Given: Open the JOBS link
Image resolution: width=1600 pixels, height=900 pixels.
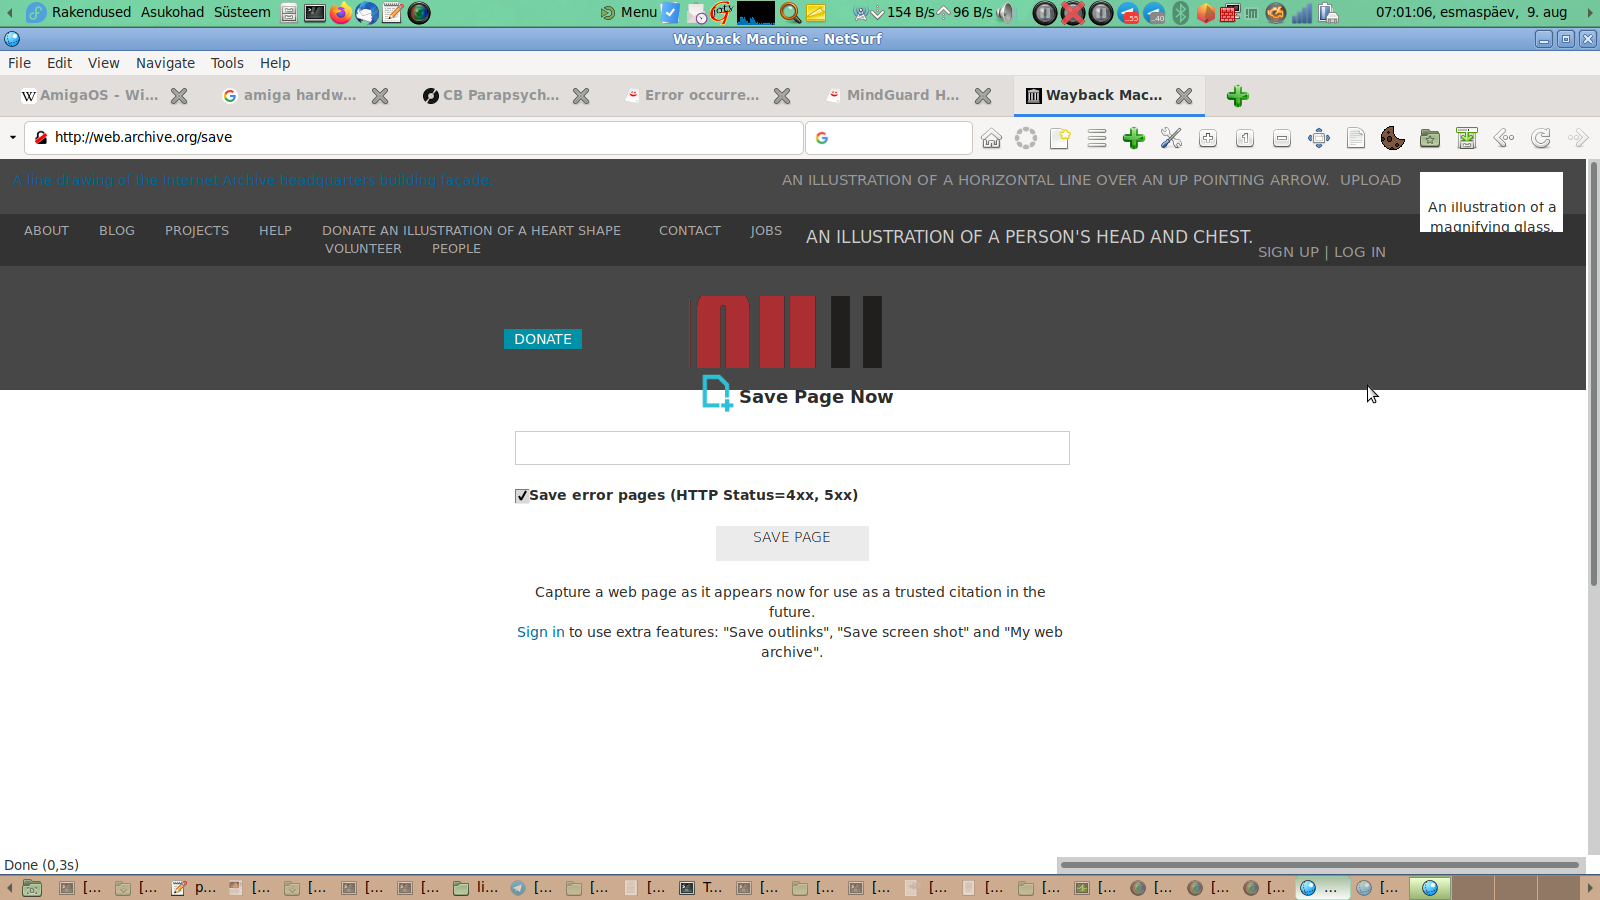Looking at the screenshot, I should click(x=766, y=230).
